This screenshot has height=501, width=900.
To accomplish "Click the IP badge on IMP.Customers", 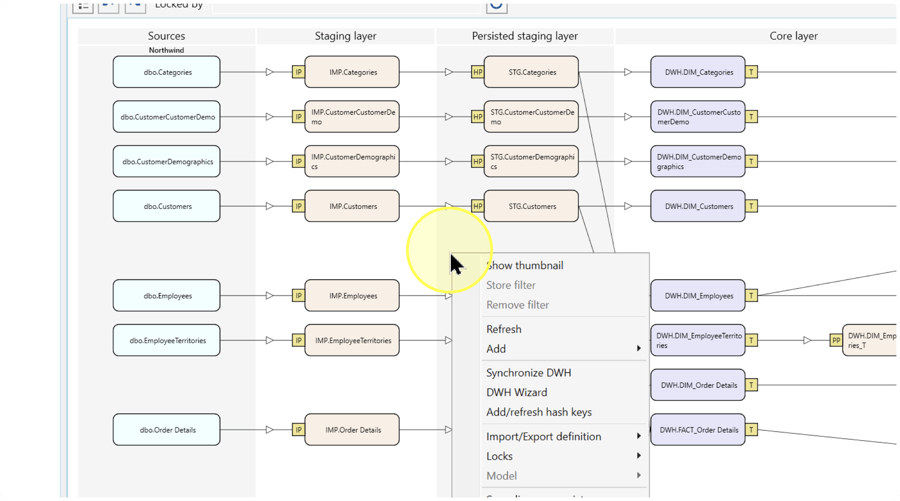I will pyautogui.click(x=298, y=207).
